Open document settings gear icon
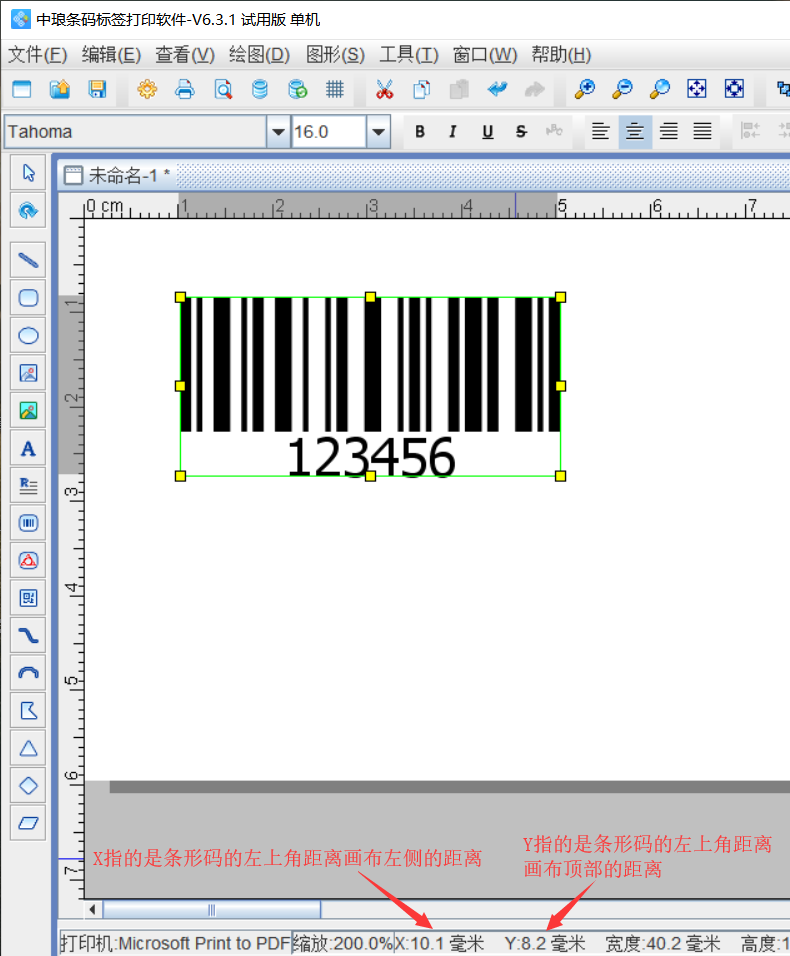Screen dimensions: 790x956 (x=147, y=90)
